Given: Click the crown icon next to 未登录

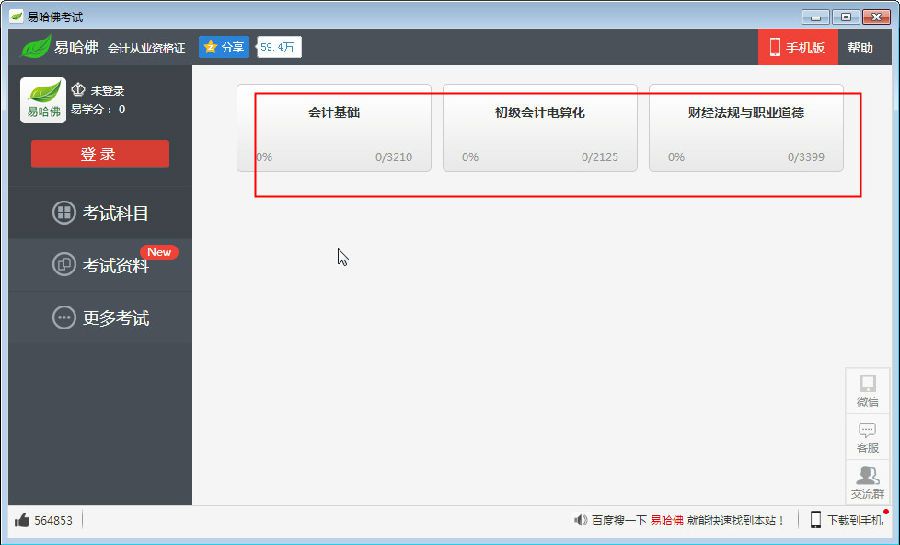Looking at the screenshot, I should 79,90.
